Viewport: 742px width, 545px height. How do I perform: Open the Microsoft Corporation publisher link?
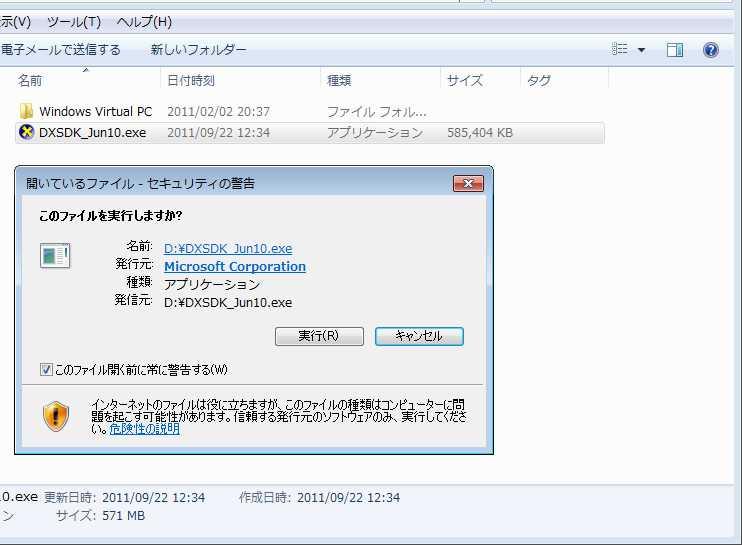point(235,266)
